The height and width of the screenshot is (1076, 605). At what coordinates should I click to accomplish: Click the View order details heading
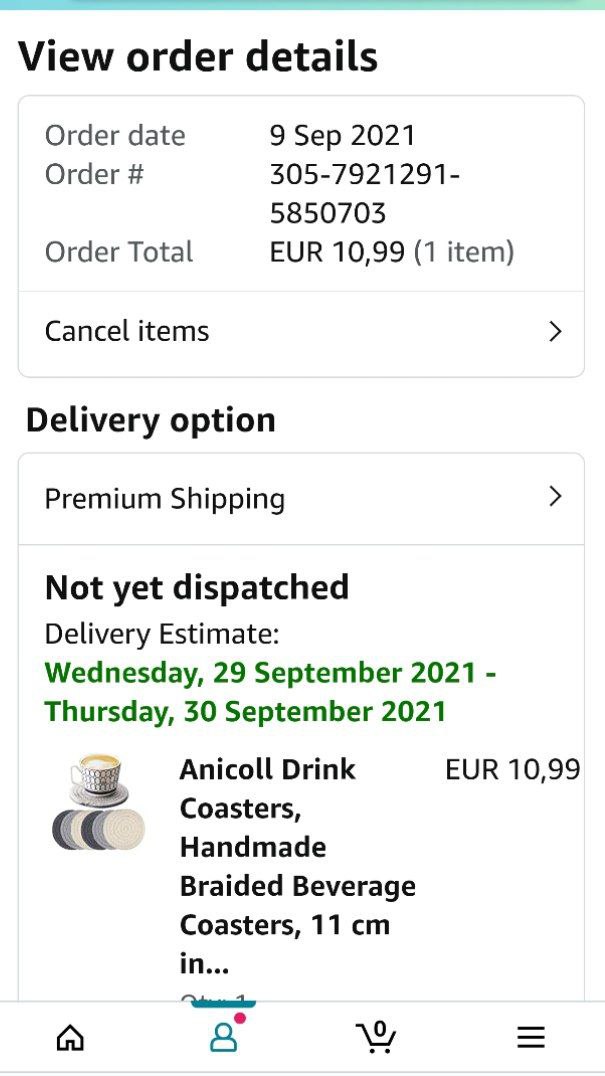(x=198, y=57)
